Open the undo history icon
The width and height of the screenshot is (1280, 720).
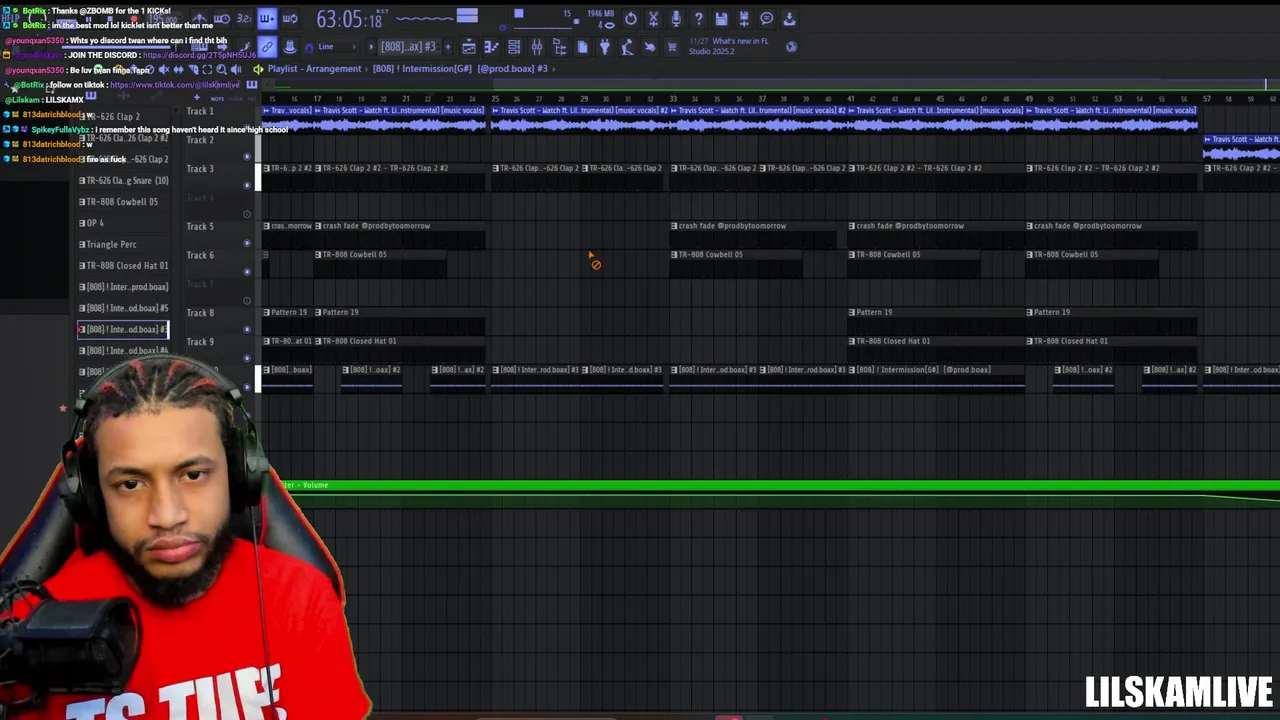pos(631,19)
